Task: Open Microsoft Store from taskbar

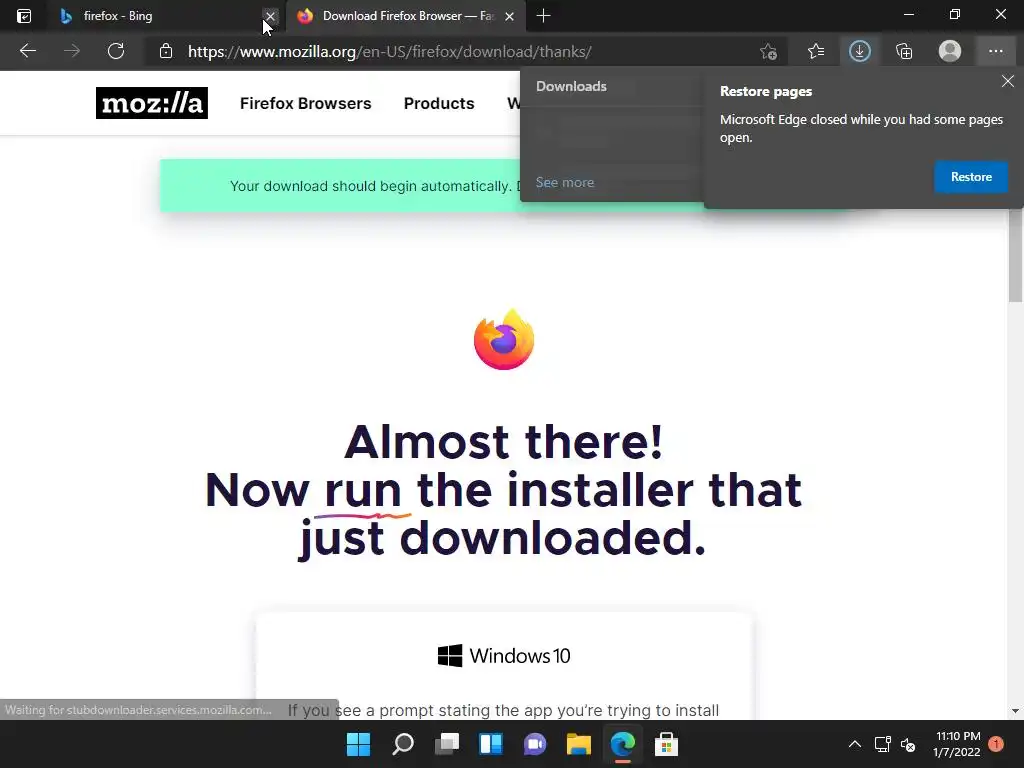Action: click(x=666, y=744)
